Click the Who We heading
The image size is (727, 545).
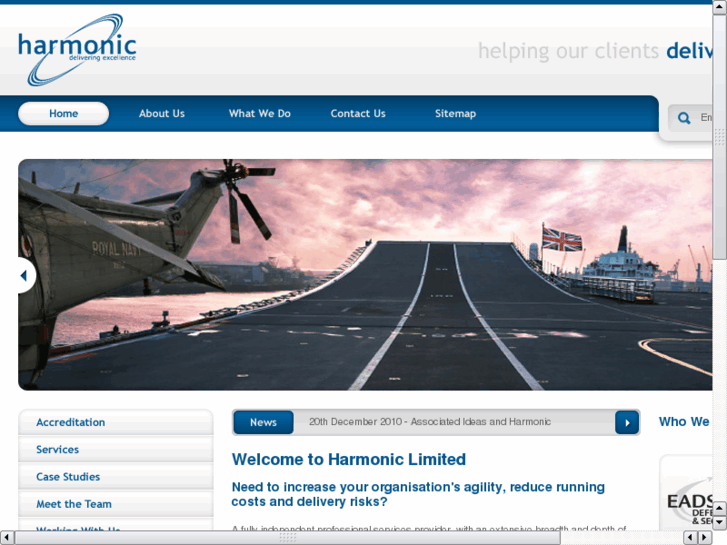684,422
